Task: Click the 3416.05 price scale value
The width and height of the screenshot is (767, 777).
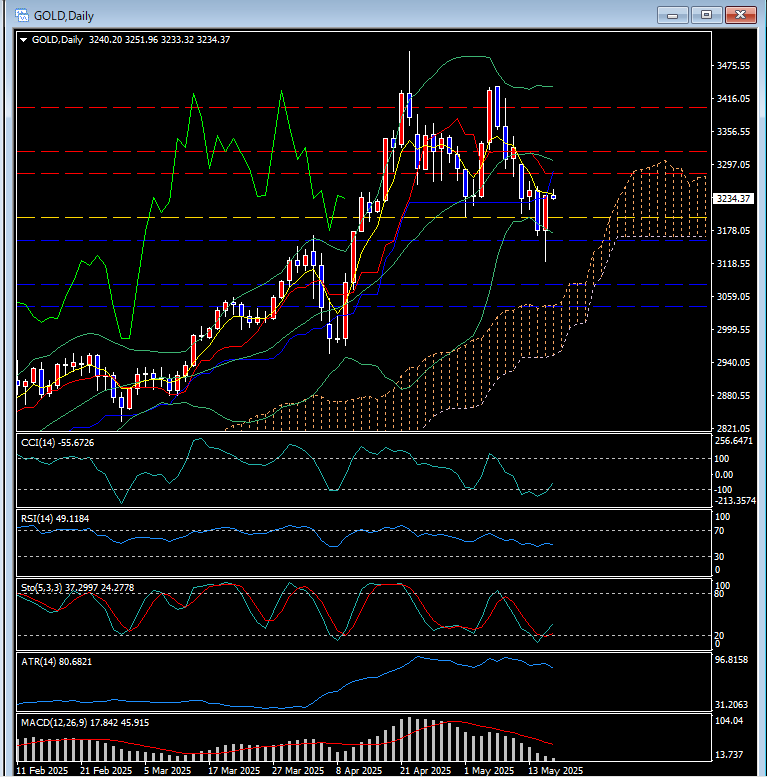Action: (733, 99)
